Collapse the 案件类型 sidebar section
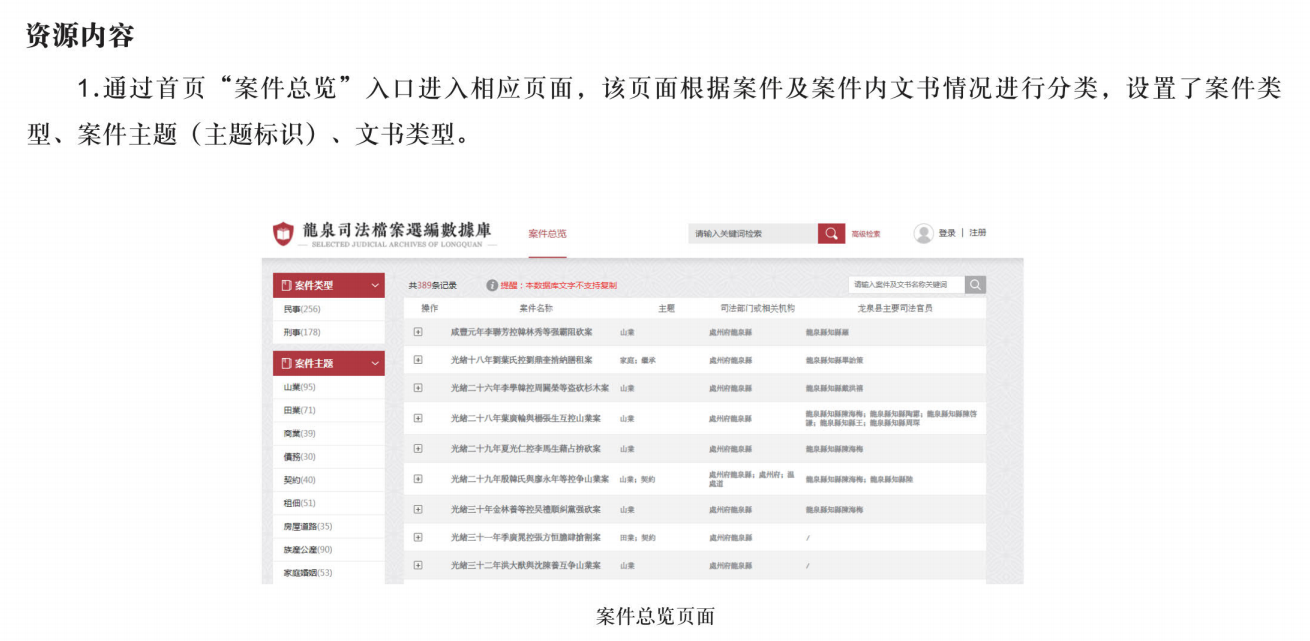1310x641 pixels. (375, 285)
